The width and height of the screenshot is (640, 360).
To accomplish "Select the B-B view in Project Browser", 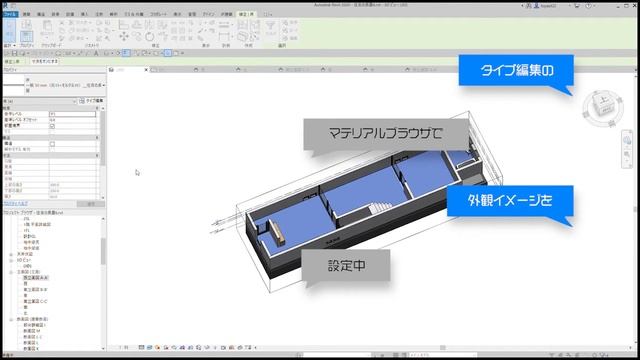I will [x=35, y=289].
